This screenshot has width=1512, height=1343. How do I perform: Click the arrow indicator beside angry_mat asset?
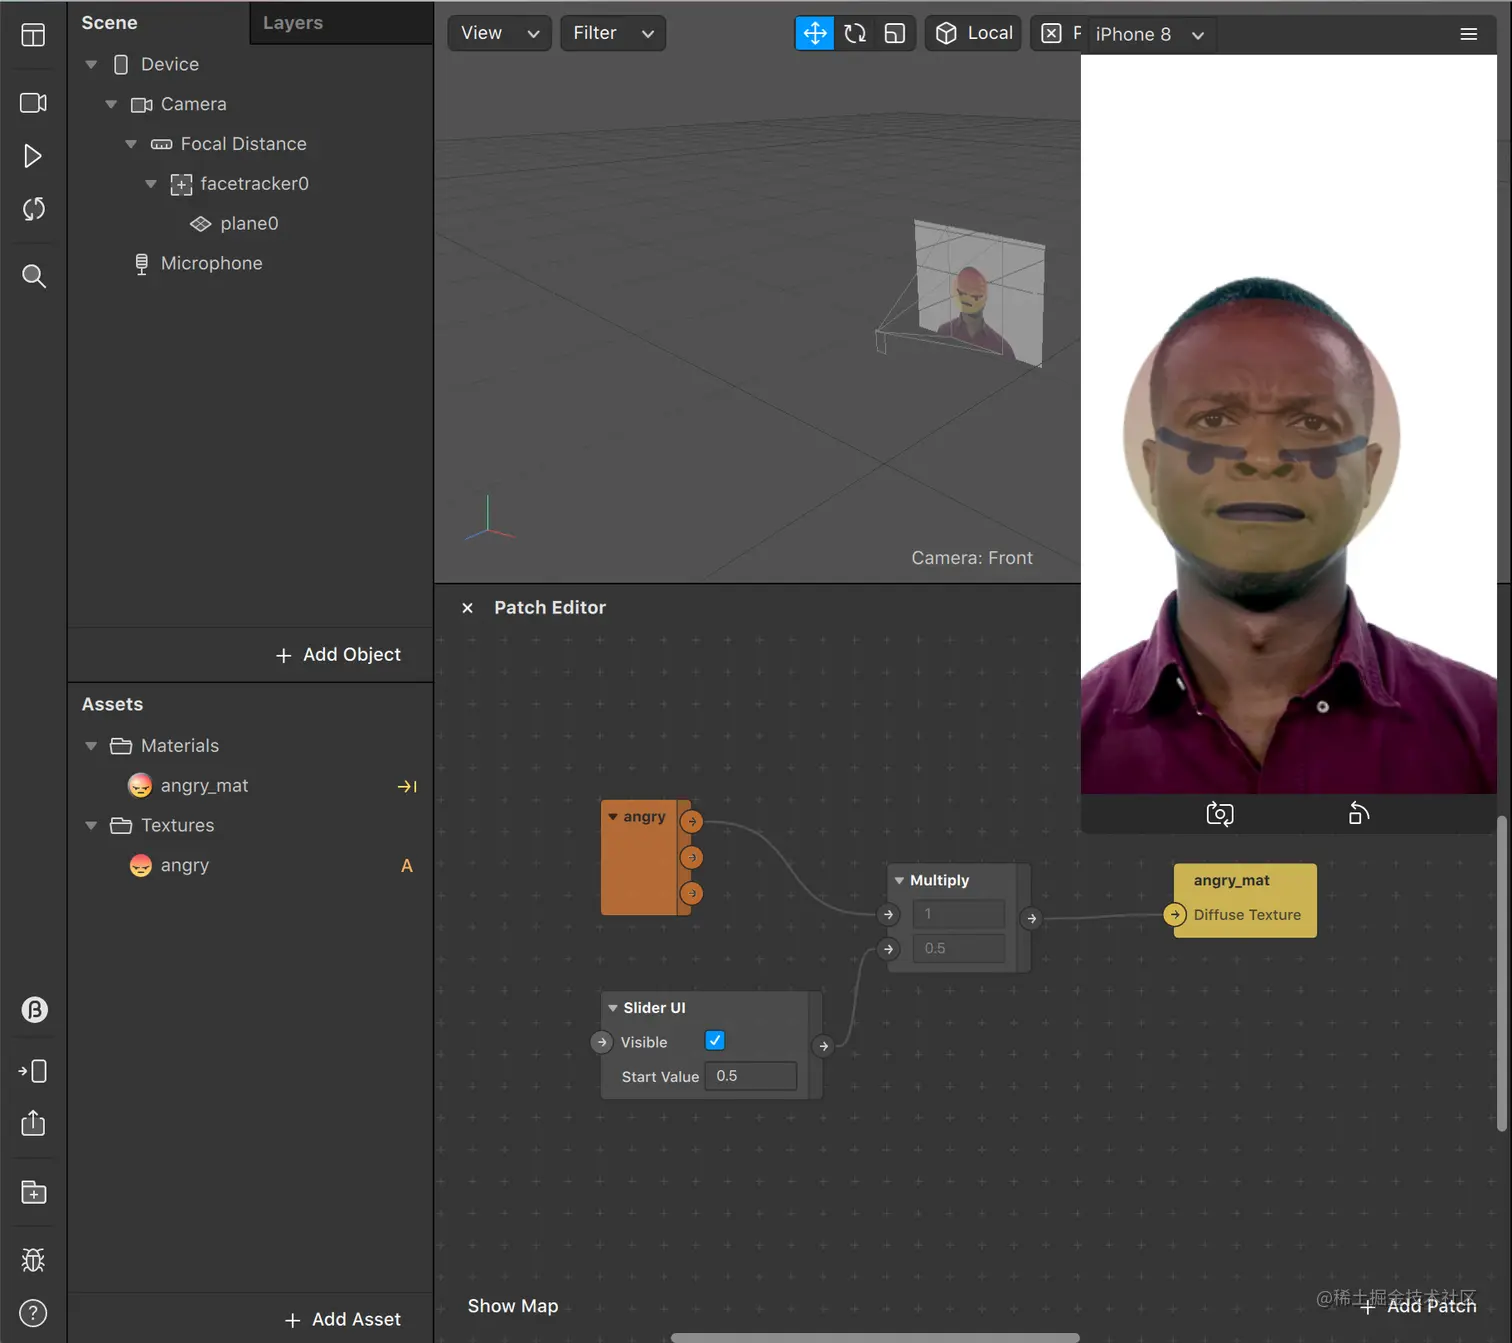click(407, 787)
